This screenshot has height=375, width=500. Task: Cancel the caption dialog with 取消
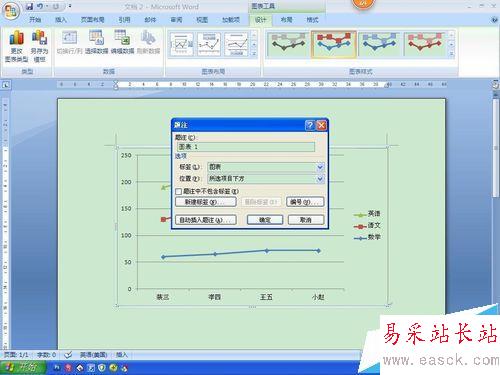306,220
